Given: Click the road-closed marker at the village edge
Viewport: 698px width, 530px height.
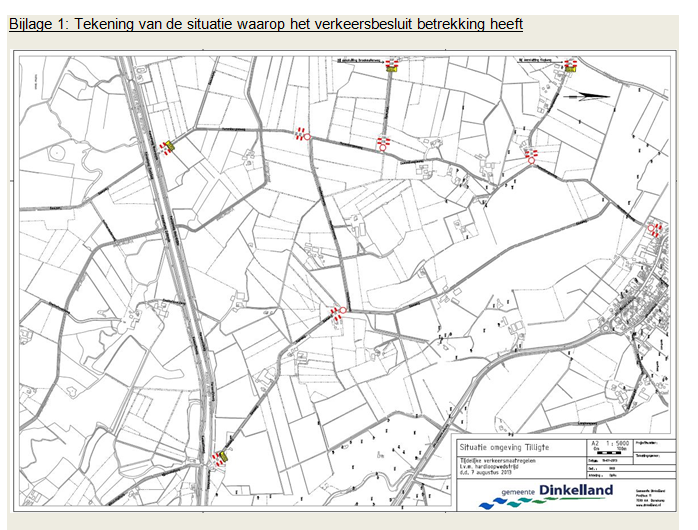Looking at the screenshot, I should pyautogui.click(x=655, y=229).
